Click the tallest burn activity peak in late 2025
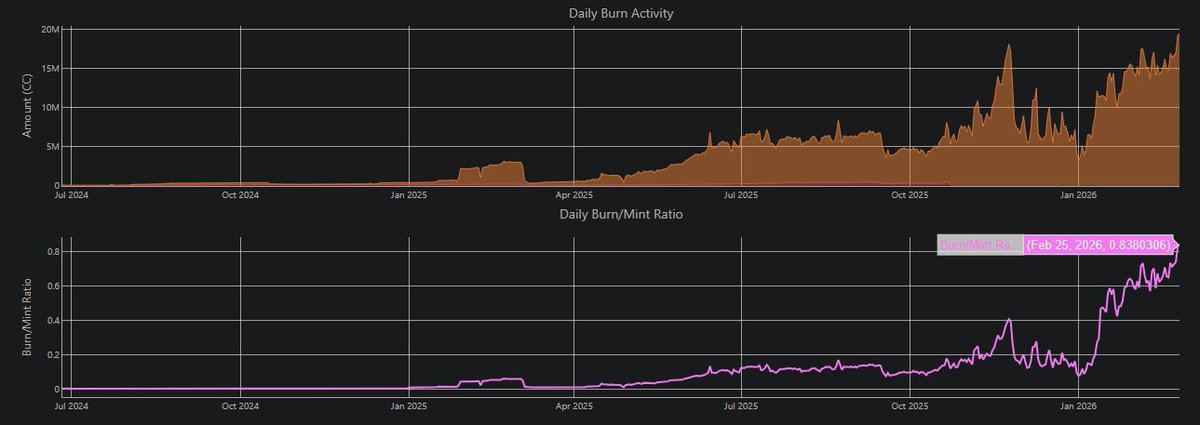 coord(1009,45)
